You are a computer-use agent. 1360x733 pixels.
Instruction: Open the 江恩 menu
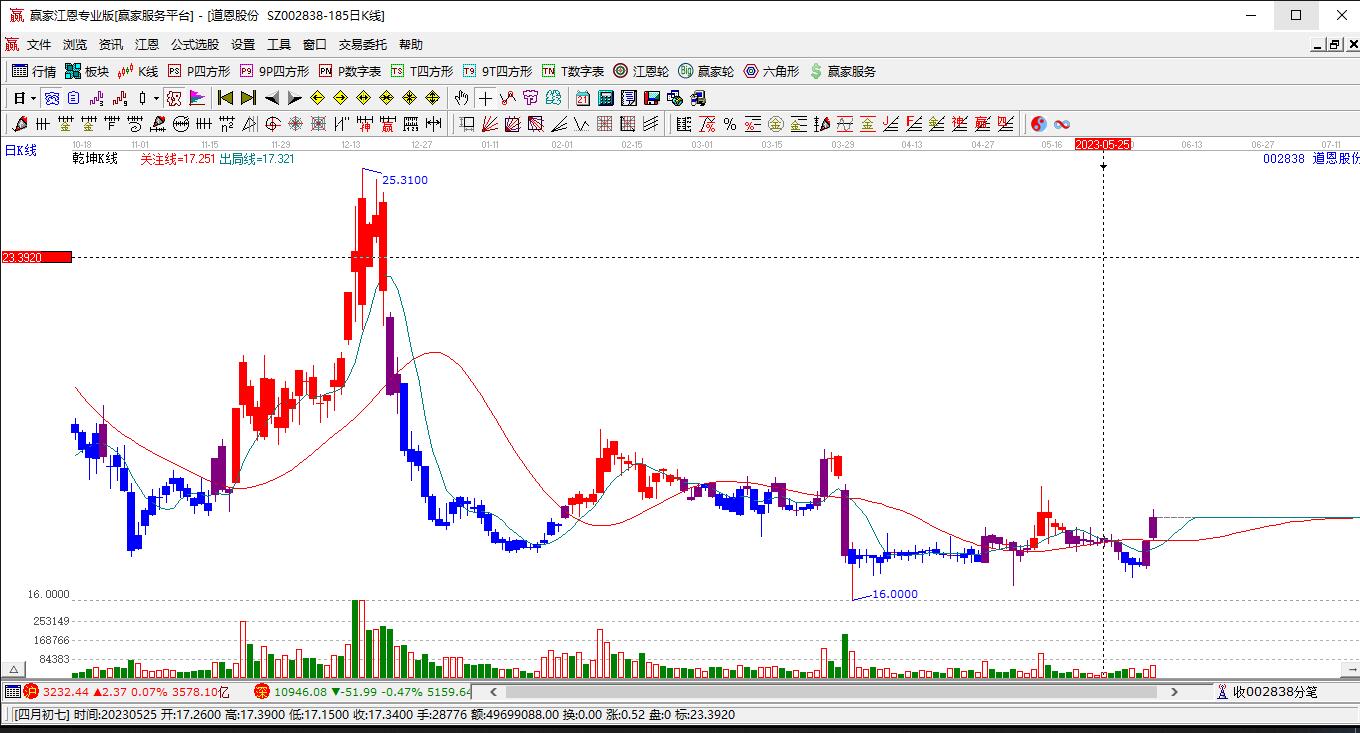coord(147,44)
